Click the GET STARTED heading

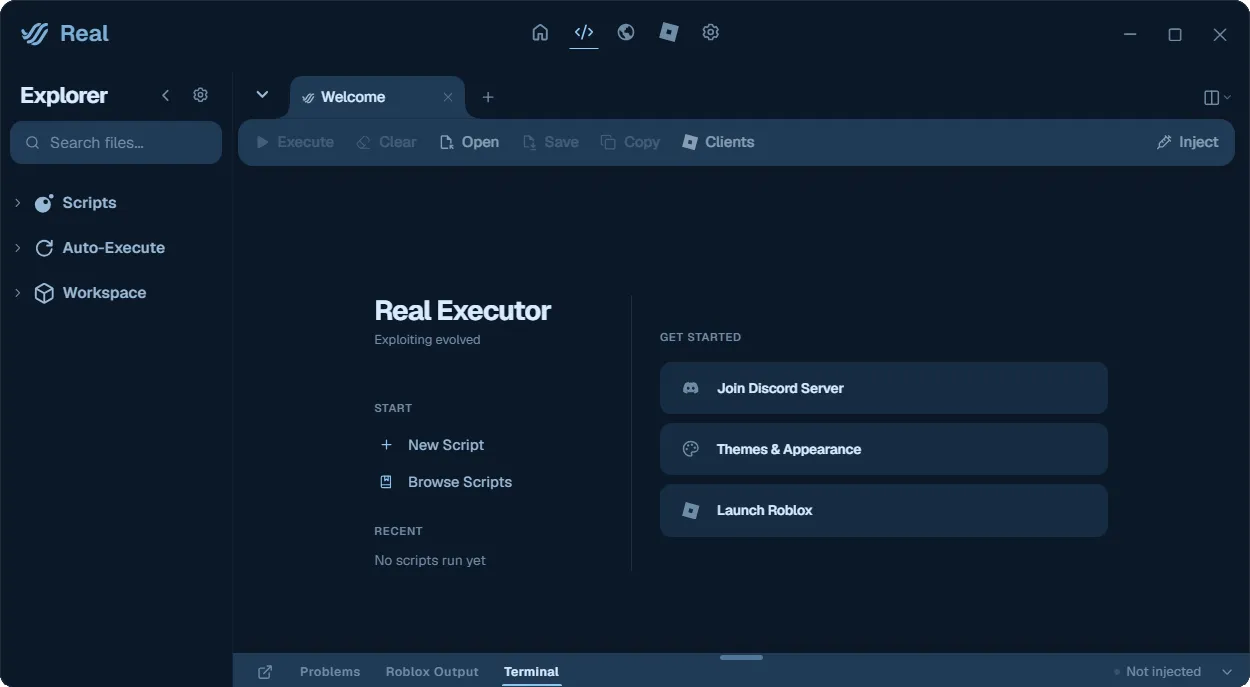700,337
